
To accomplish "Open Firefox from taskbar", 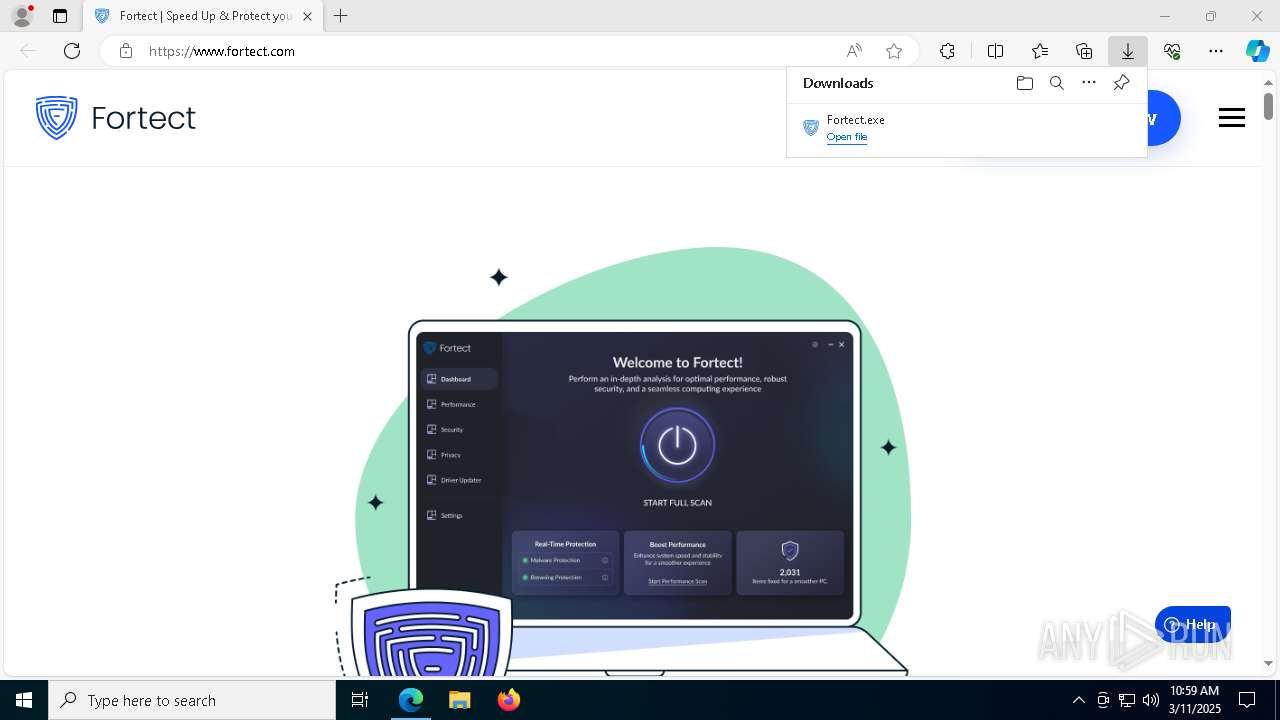I will 508,700.
